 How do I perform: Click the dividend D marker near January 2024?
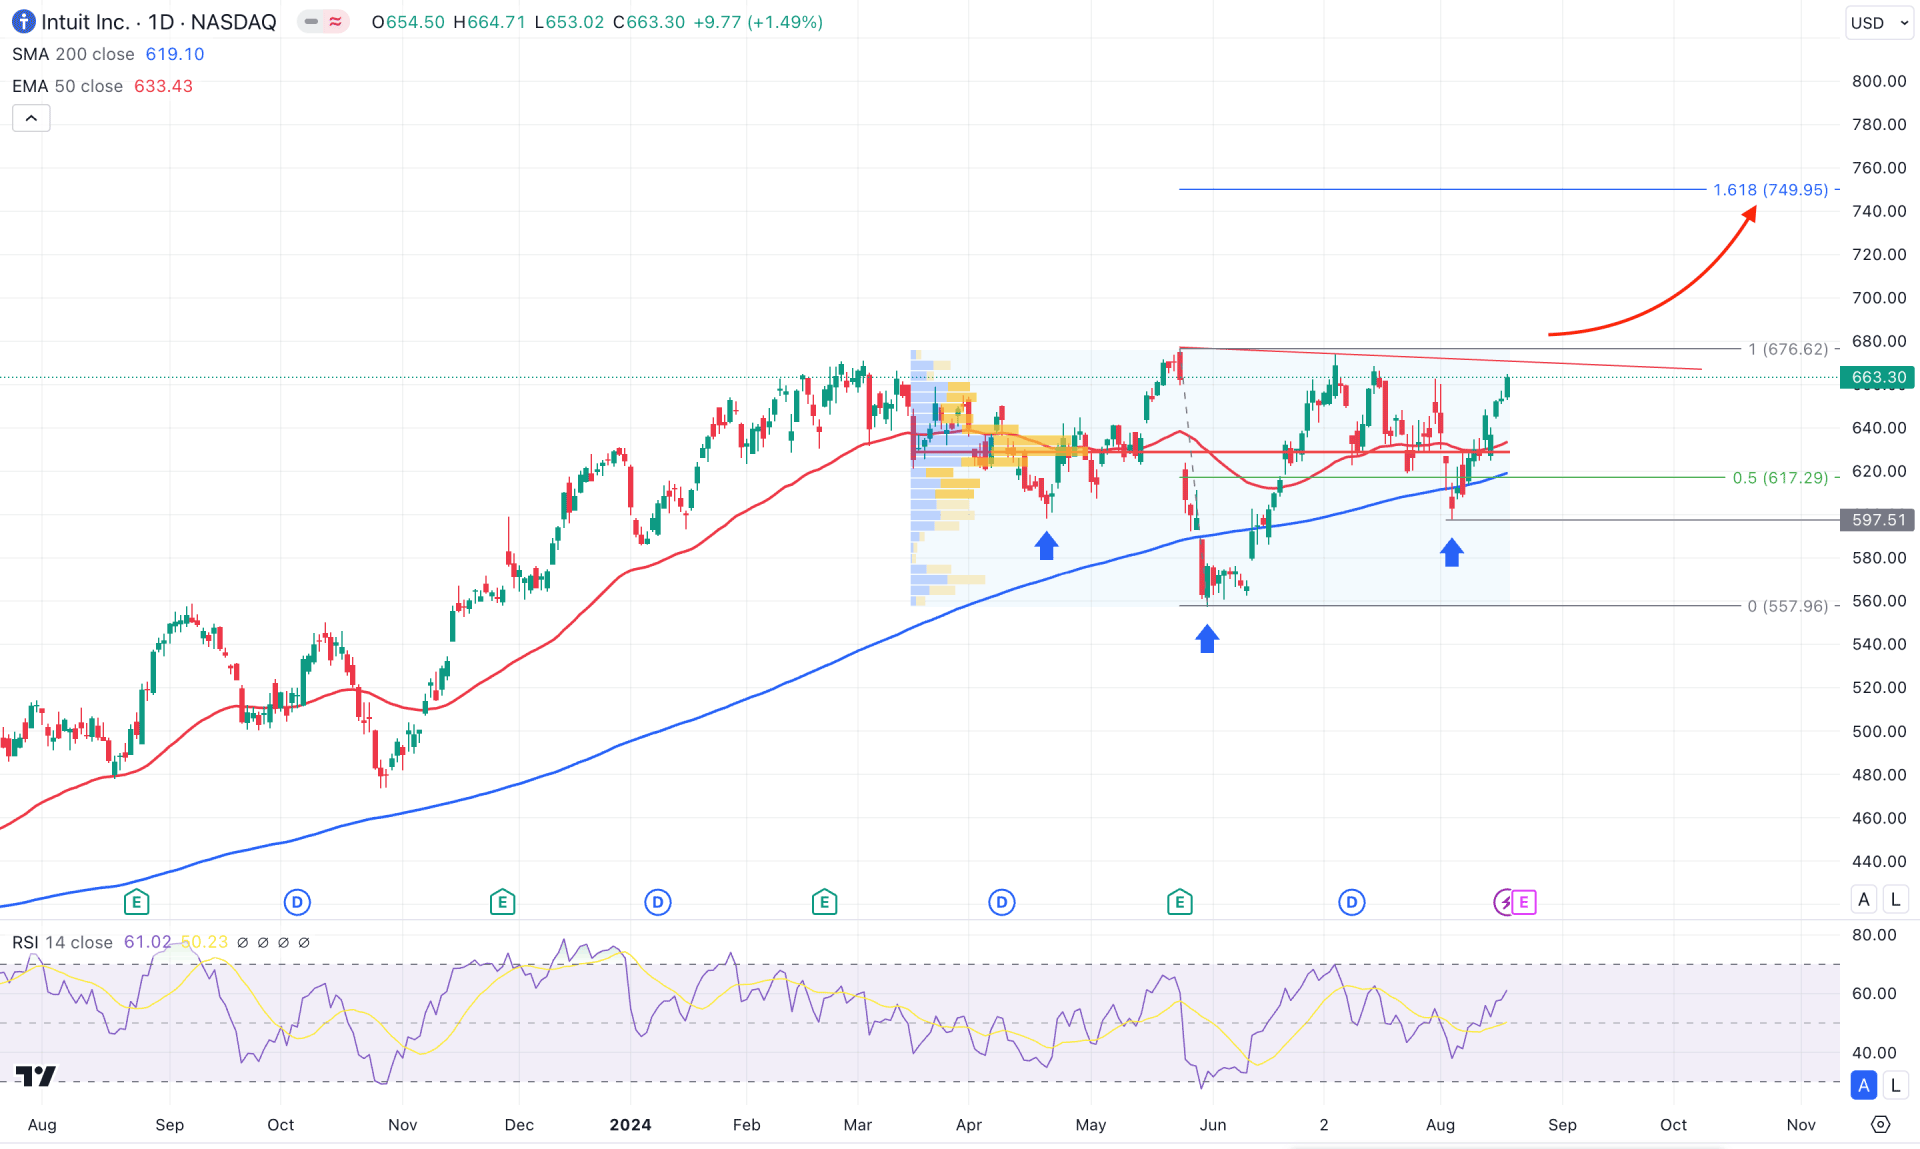tap(657, 902)
